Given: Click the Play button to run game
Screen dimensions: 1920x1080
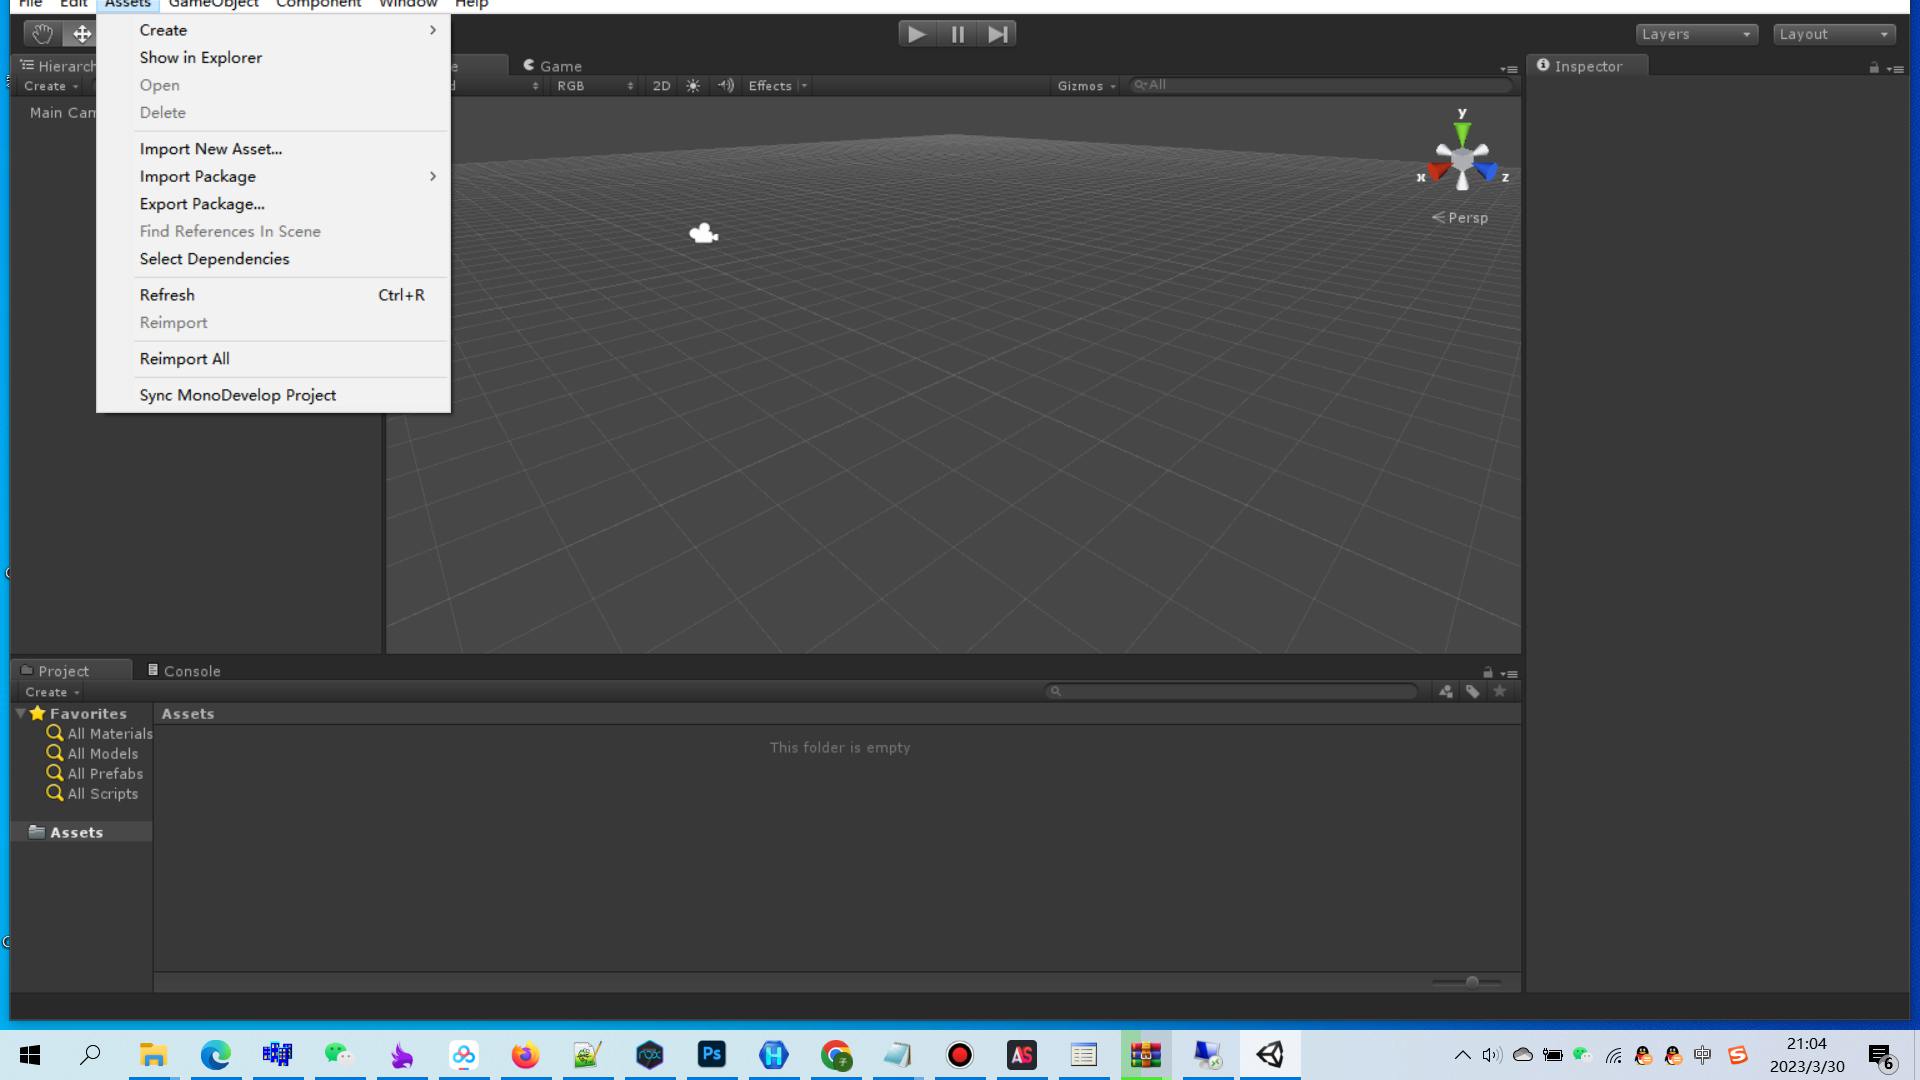Looking at the screenshot, I should click(915, 34).
